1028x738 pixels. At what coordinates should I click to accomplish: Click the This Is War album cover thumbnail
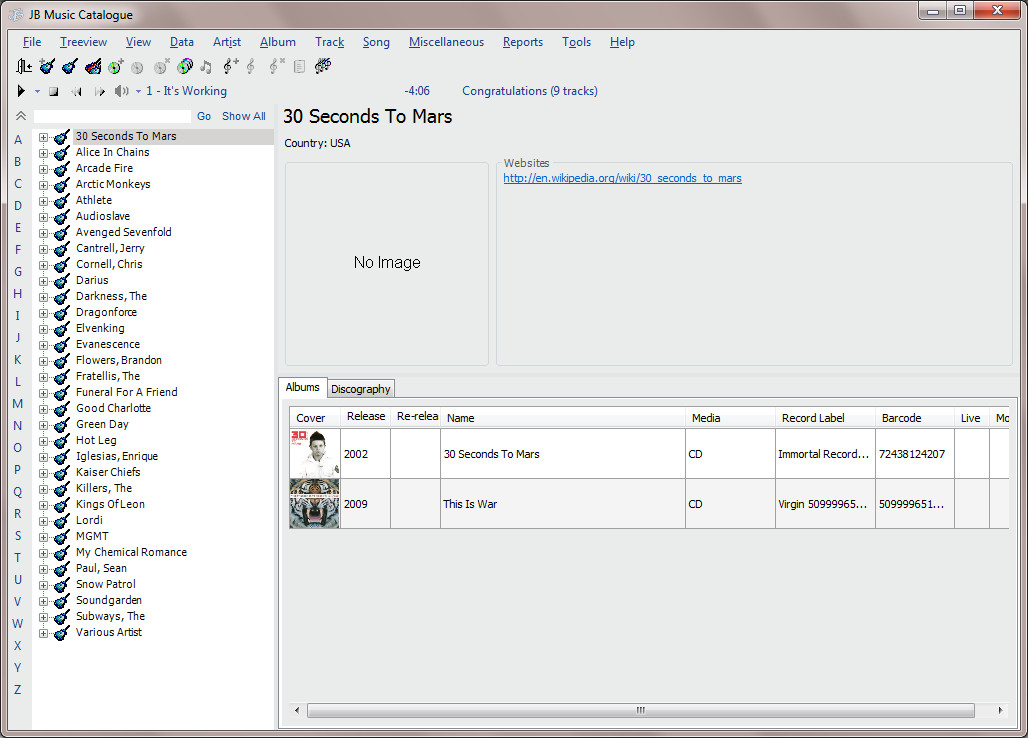click(315, 503)
